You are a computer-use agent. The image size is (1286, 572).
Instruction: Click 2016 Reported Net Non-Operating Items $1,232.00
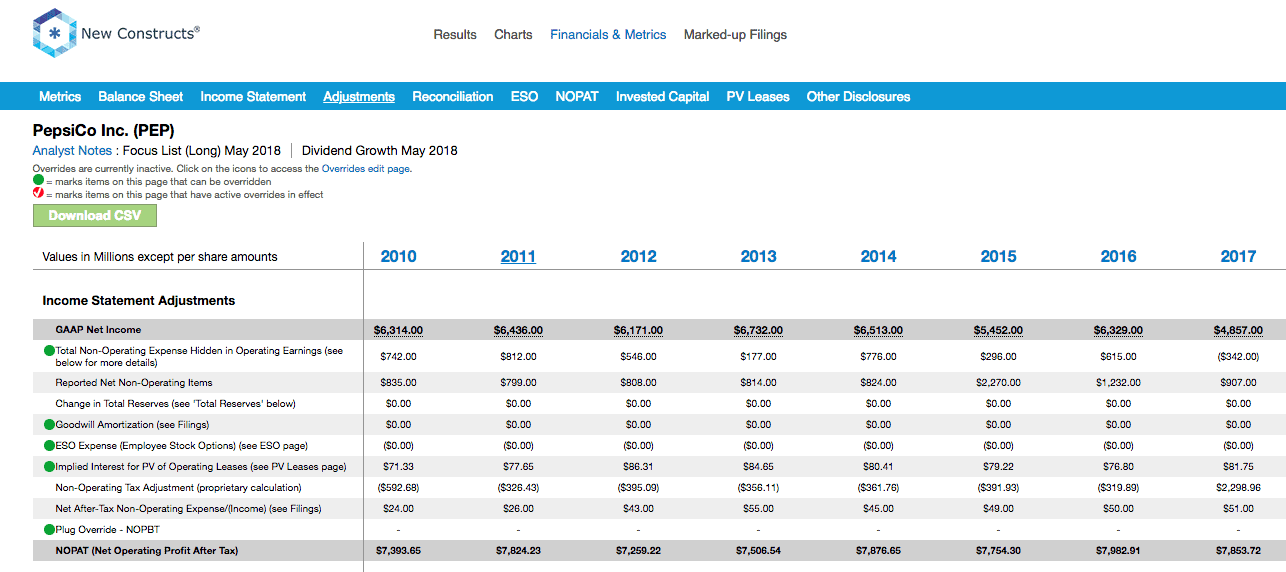tap(1118, 382)
